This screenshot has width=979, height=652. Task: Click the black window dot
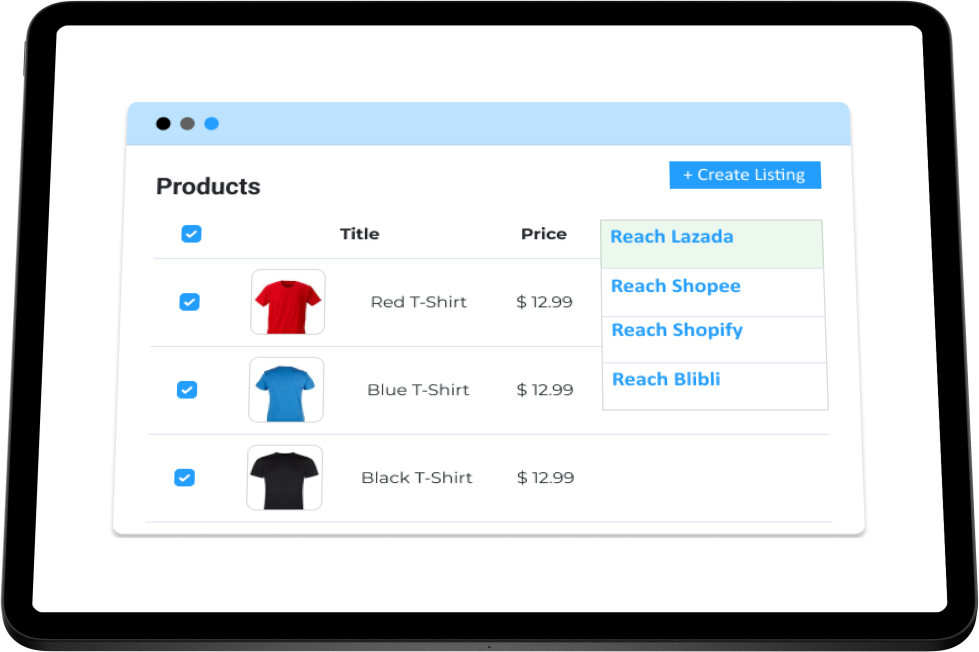coord(163,124)
